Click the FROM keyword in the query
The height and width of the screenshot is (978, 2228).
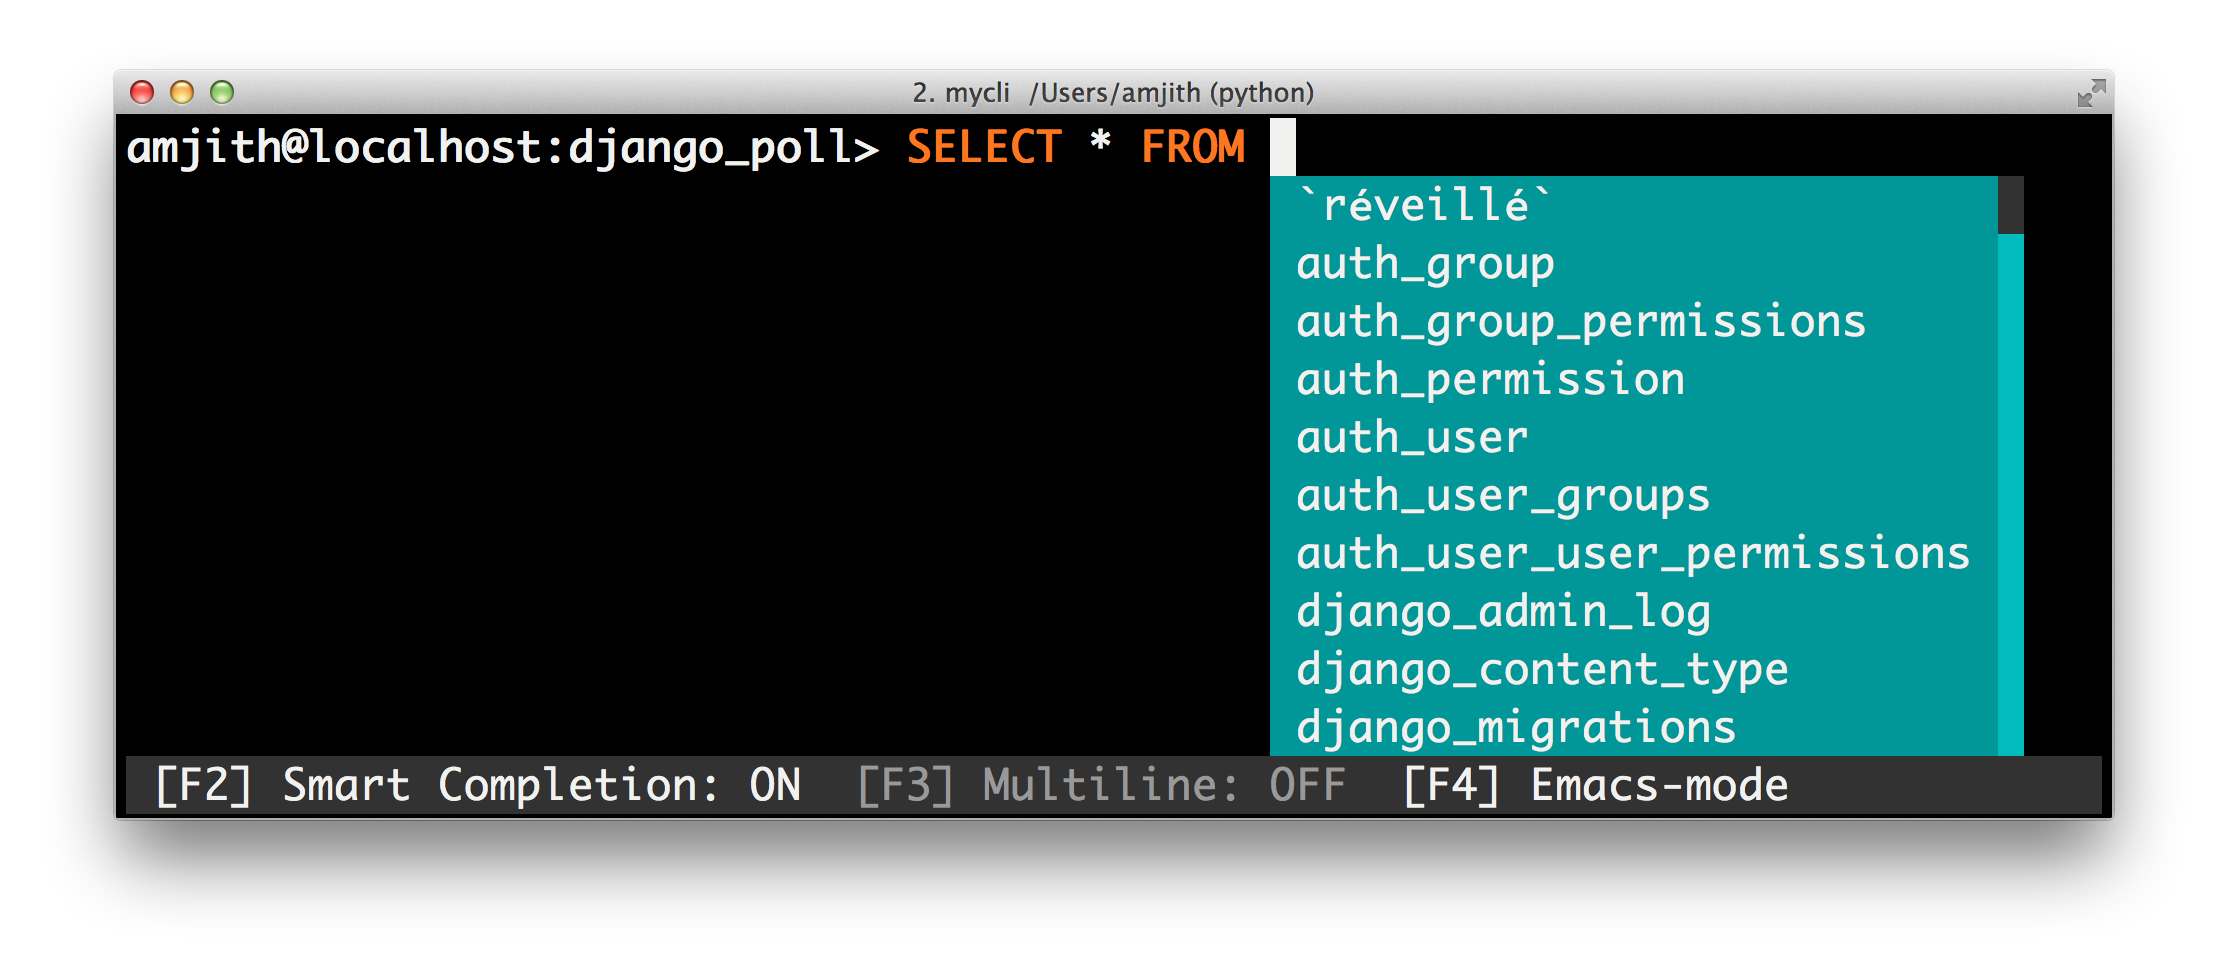(1193, 147)
